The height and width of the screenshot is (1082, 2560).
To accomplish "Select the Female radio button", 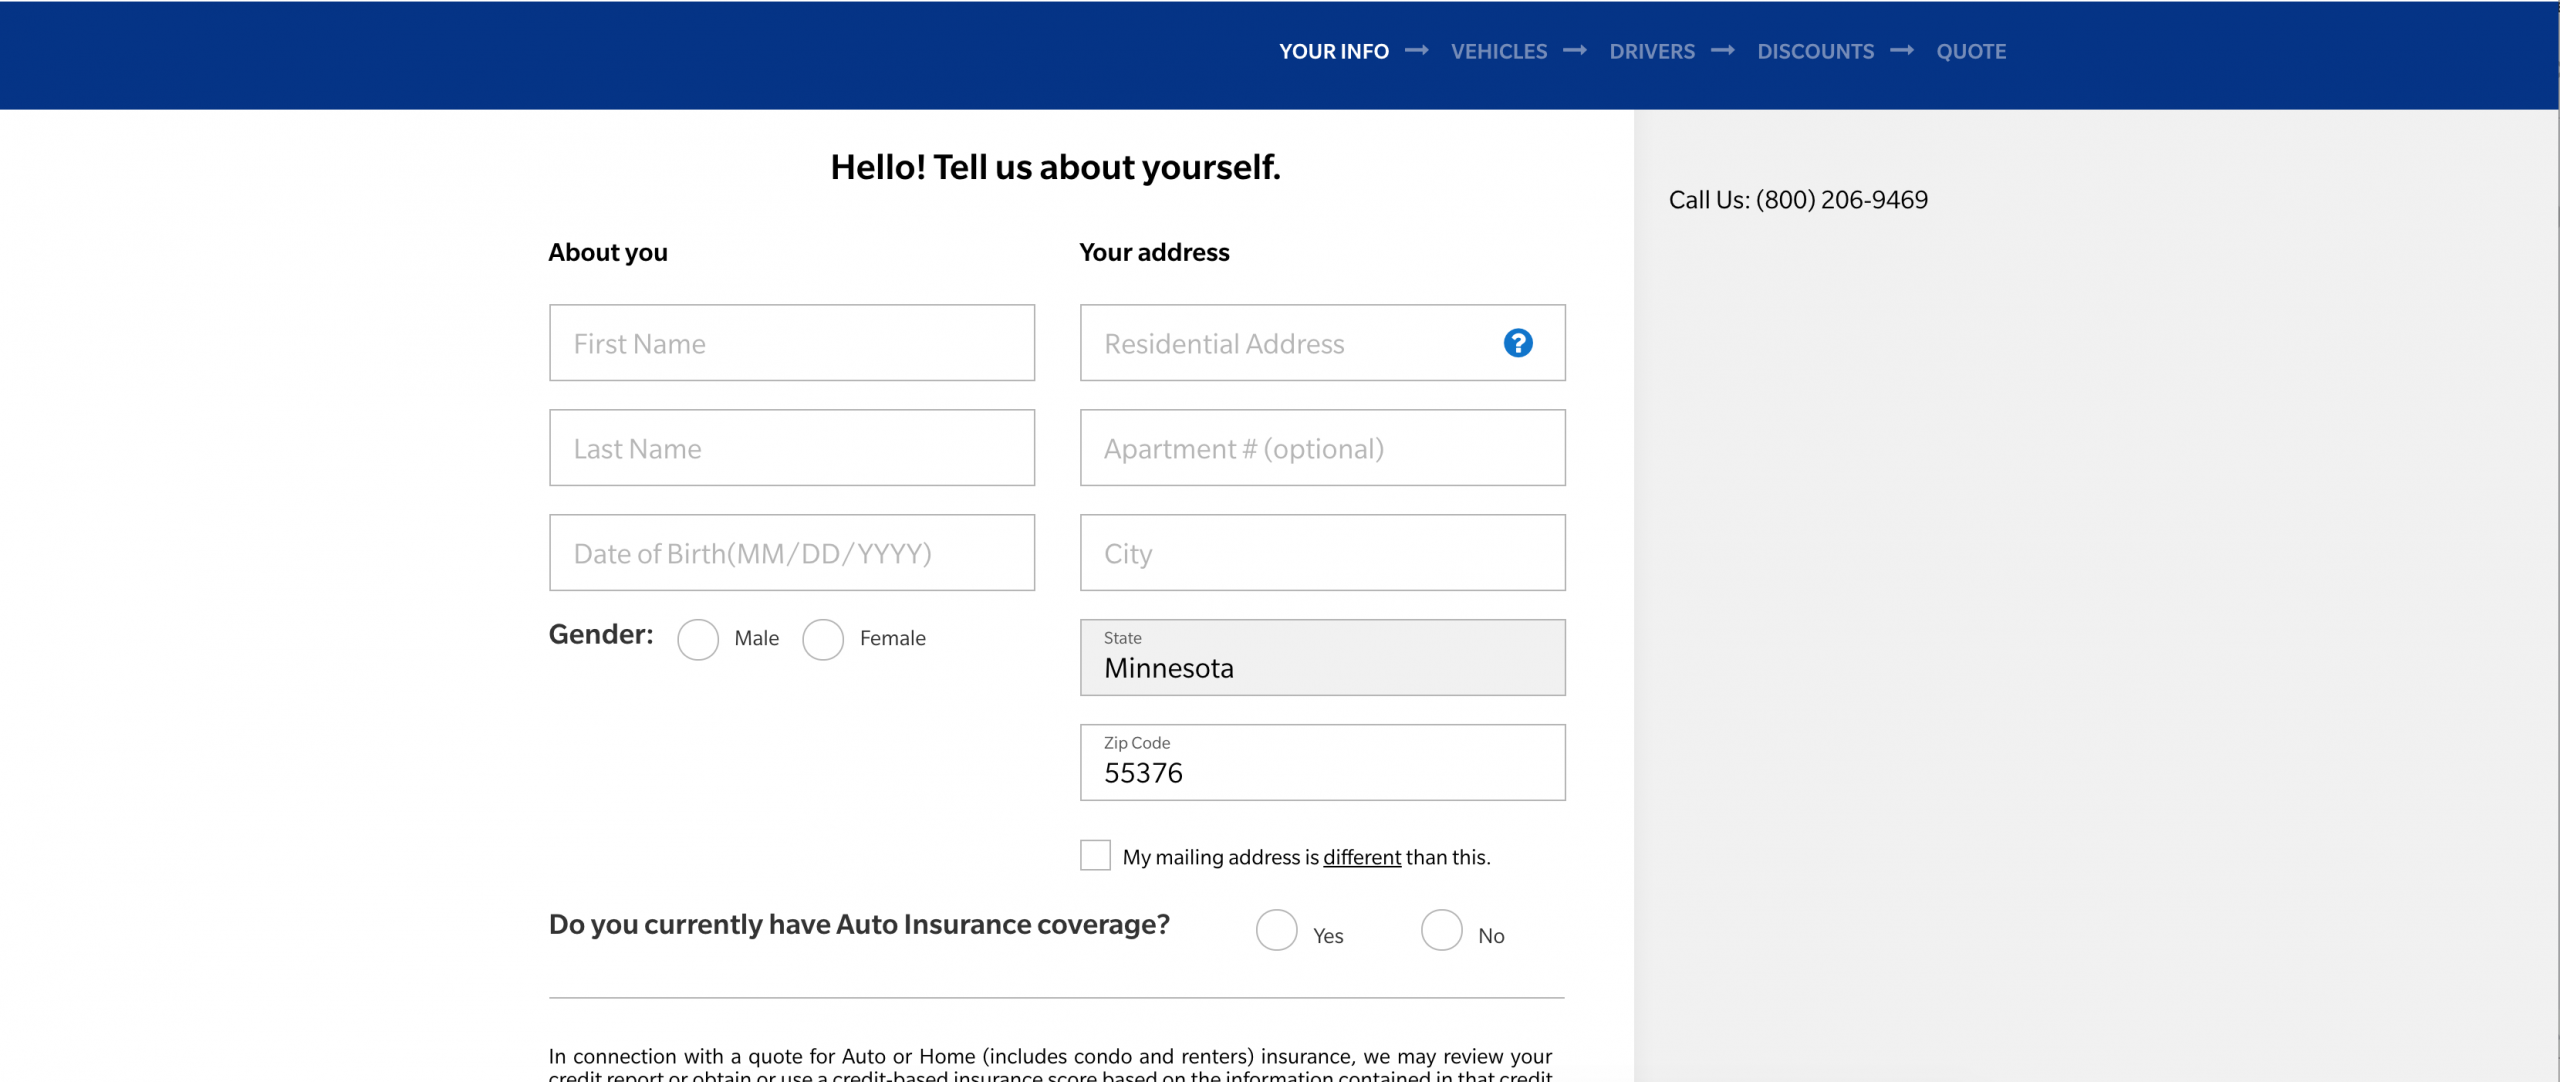I will 824,638.
